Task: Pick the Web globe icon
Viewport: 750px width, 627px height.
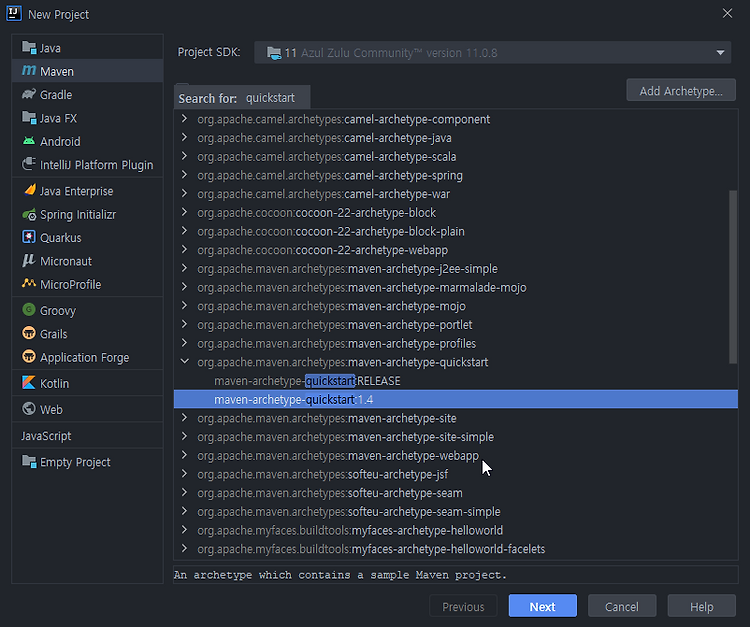Action: (29, 409)
